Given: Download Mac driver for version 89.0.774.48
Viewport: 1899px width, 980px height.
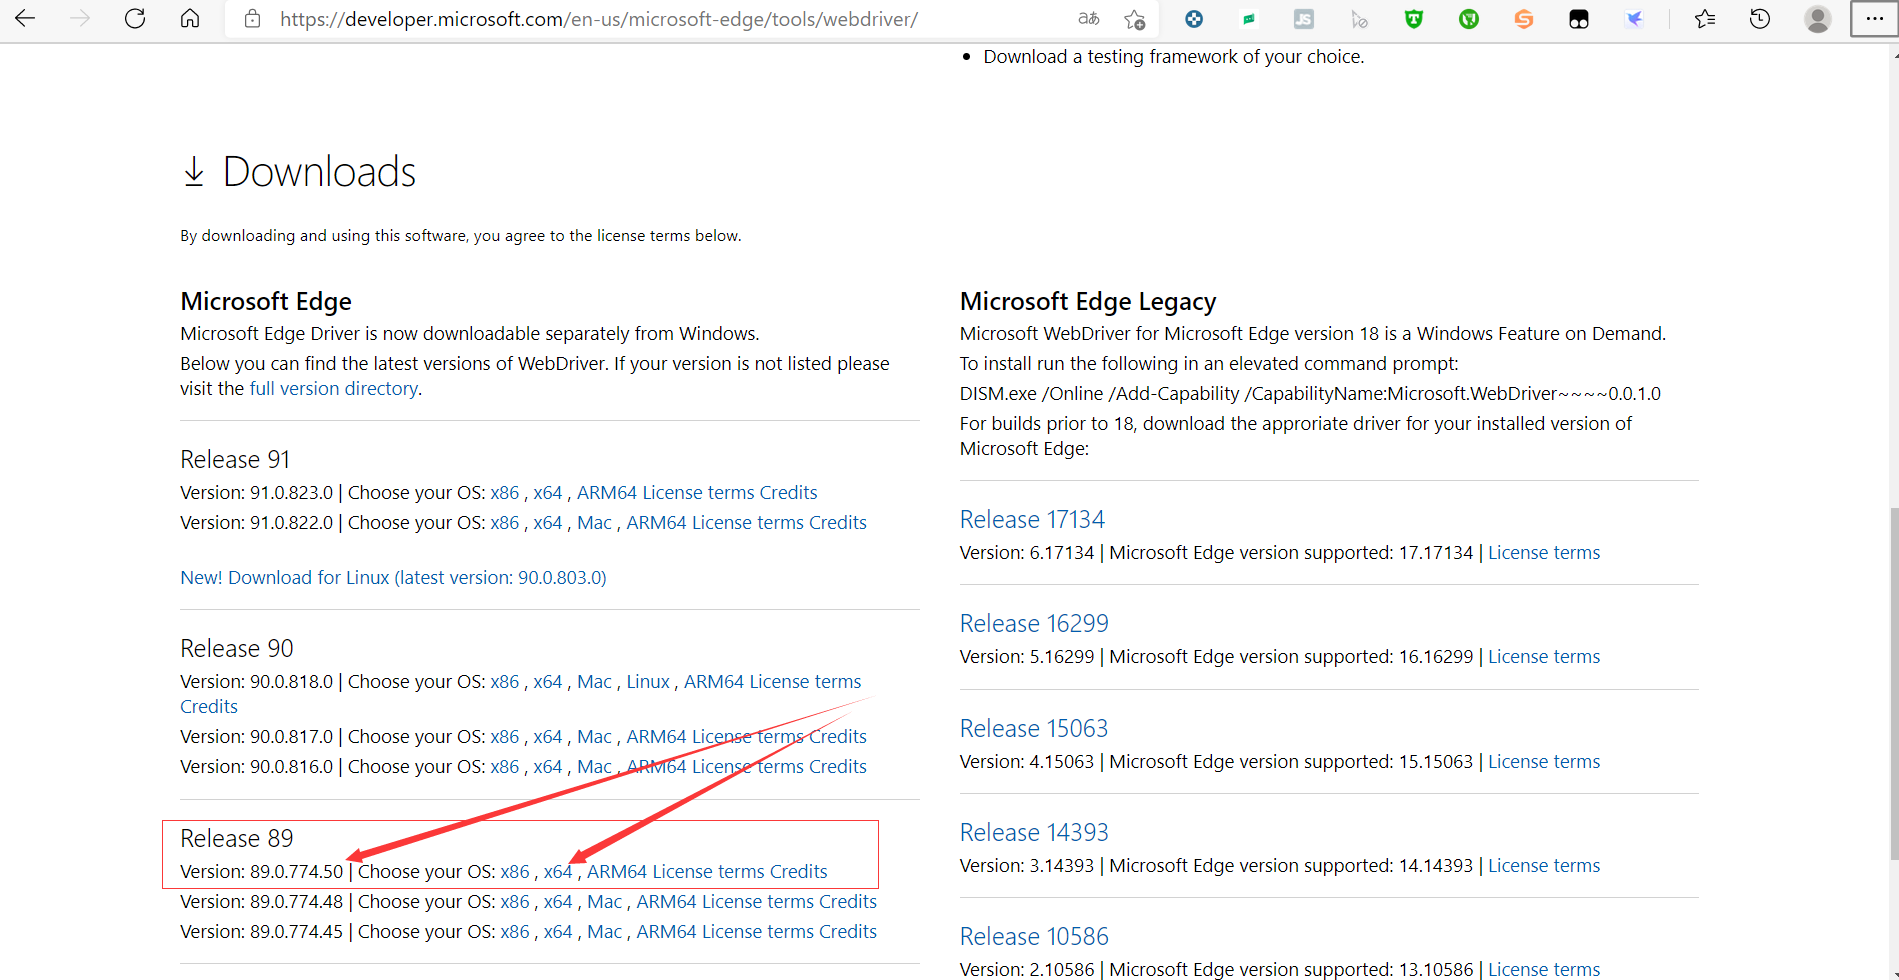Looking at the screenshot, I should (604, 901).
